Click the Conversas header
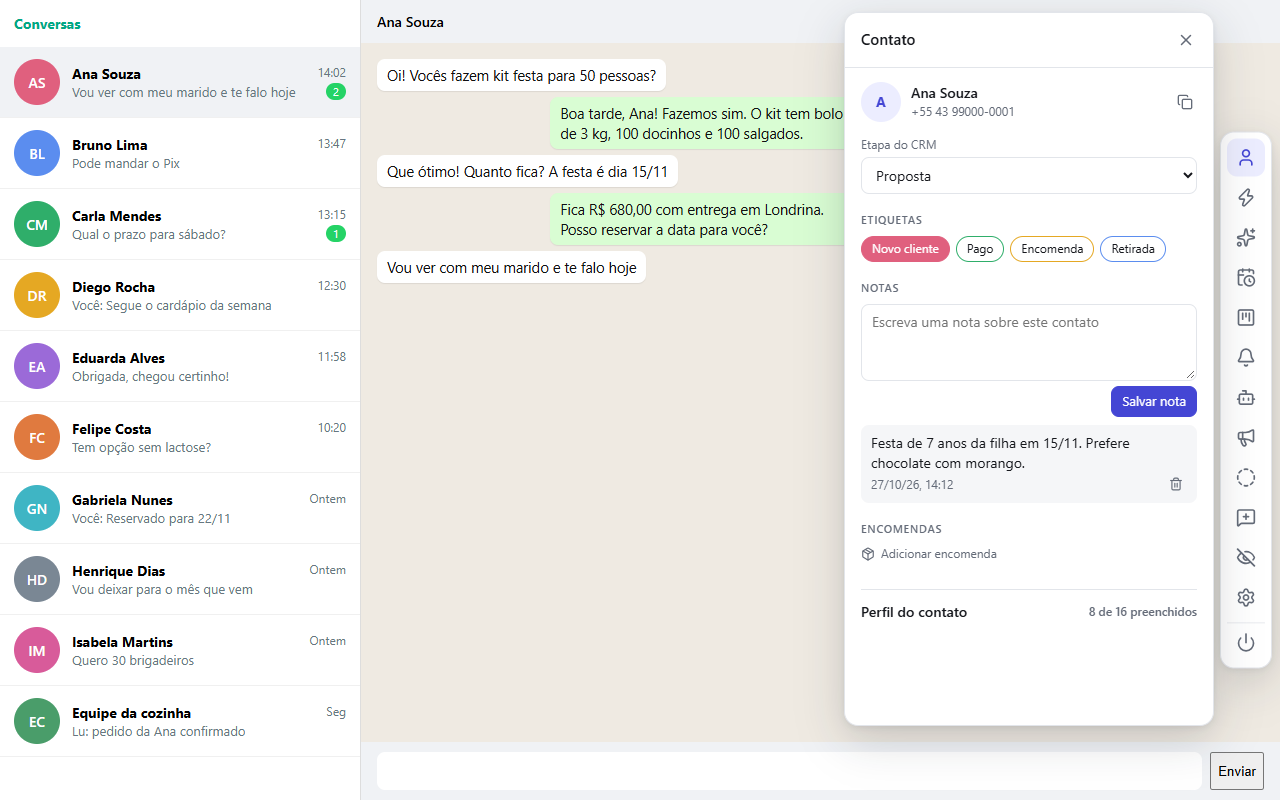Viewport: 1280px width, 800px height. click(47, 24)
